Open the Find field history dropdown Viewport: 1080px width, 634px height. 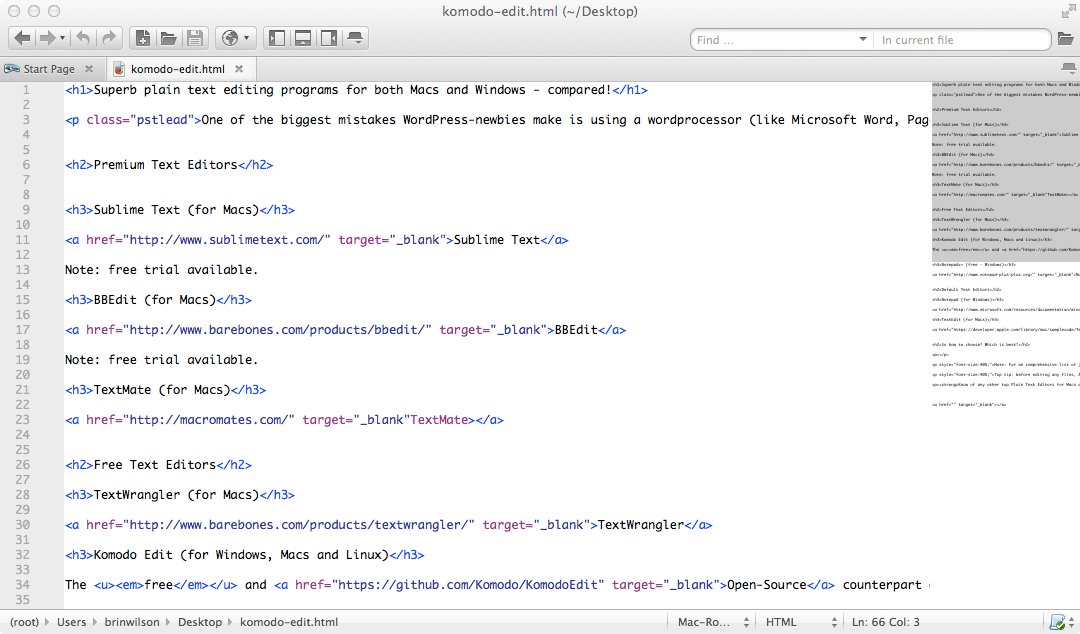click(x=863, y=39)
